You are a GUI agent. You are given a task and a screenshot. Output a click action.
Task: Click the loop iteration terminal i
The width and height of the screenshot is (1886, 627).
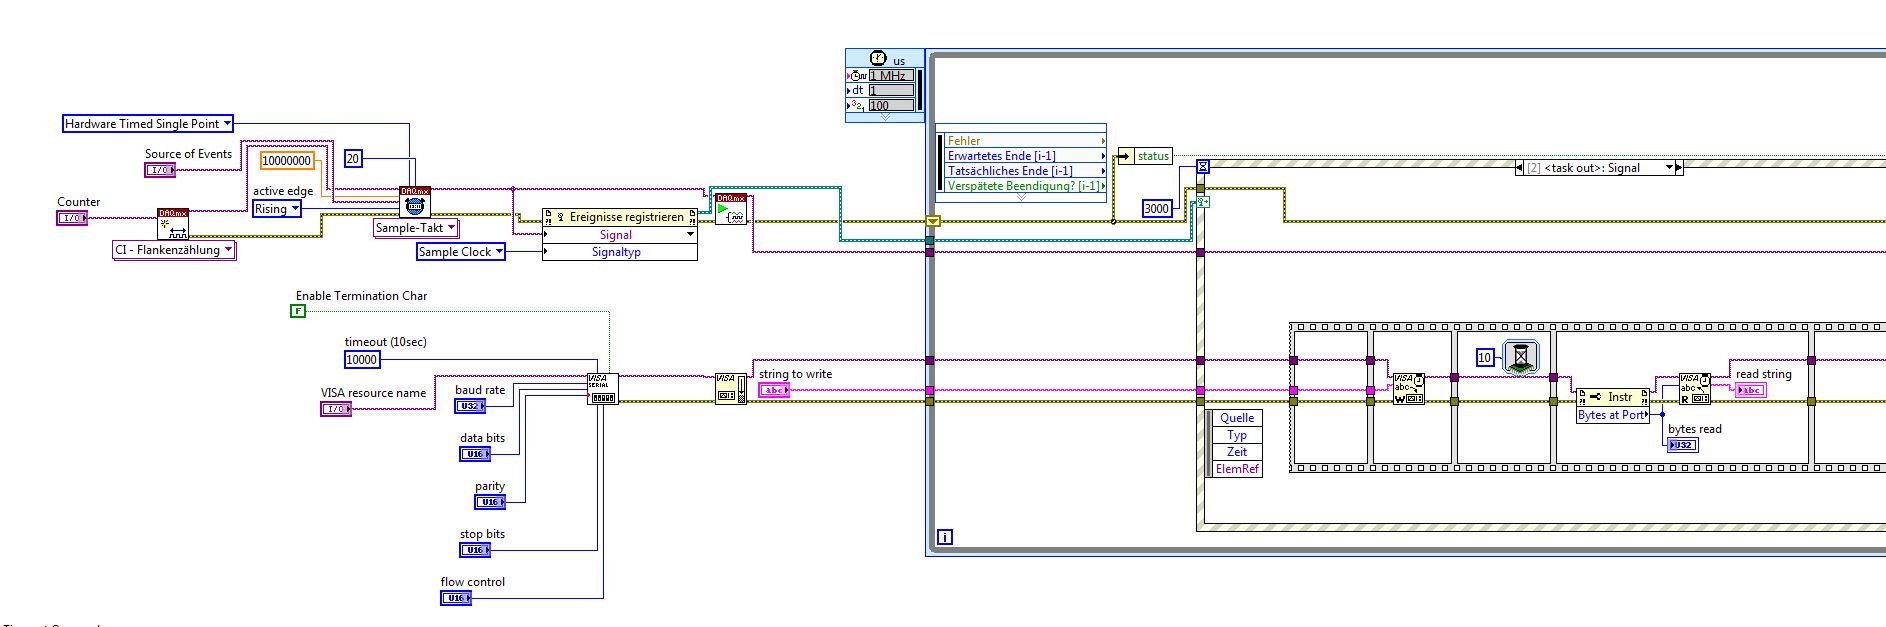(x=945, y=538)
